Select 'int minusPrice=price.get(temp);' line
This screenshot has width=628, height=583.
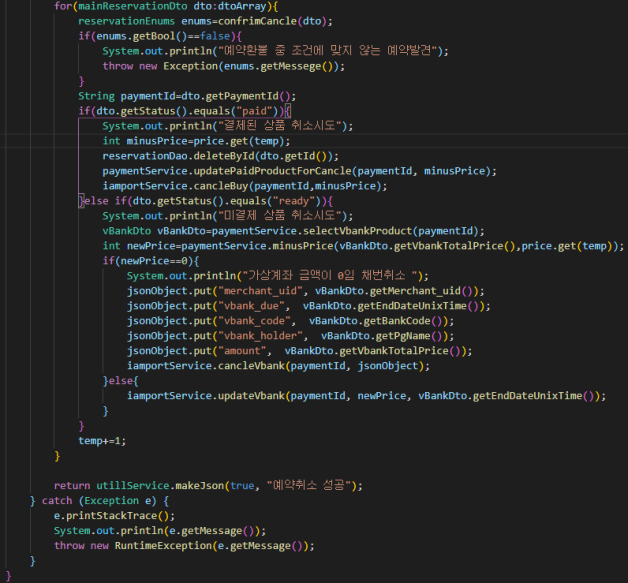(196, 141)
